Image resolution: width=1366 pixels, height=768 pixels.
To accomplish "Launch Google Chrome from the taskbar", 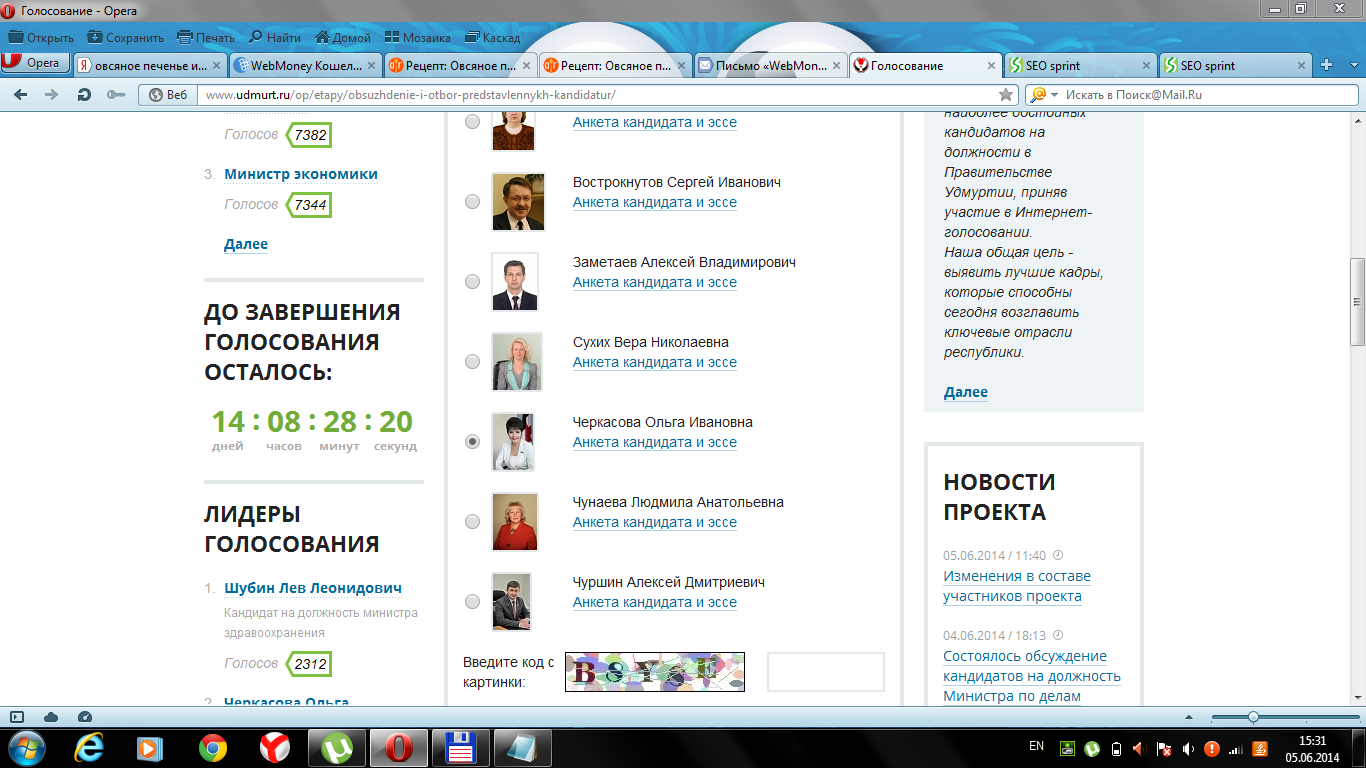I will [212, 747].
